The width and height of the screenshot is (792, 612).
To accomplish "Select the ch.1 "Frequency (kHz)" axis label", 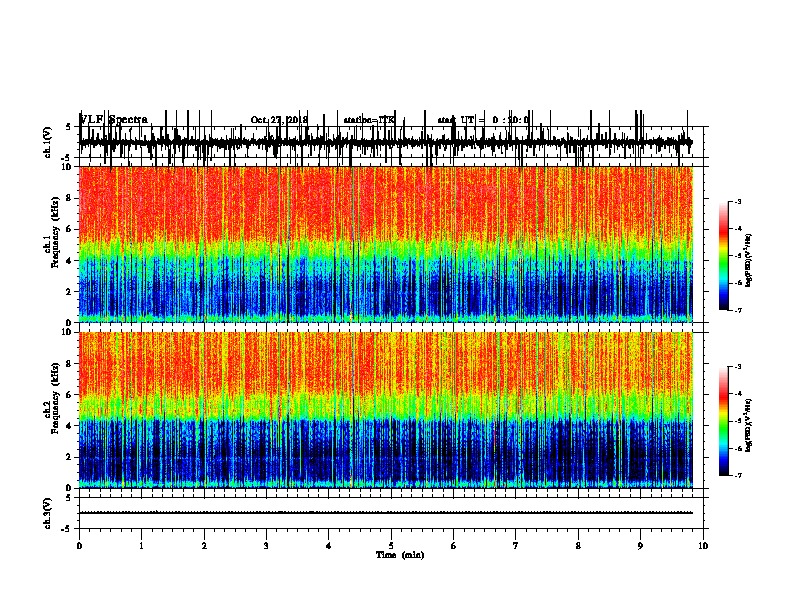I will [55, 232].
